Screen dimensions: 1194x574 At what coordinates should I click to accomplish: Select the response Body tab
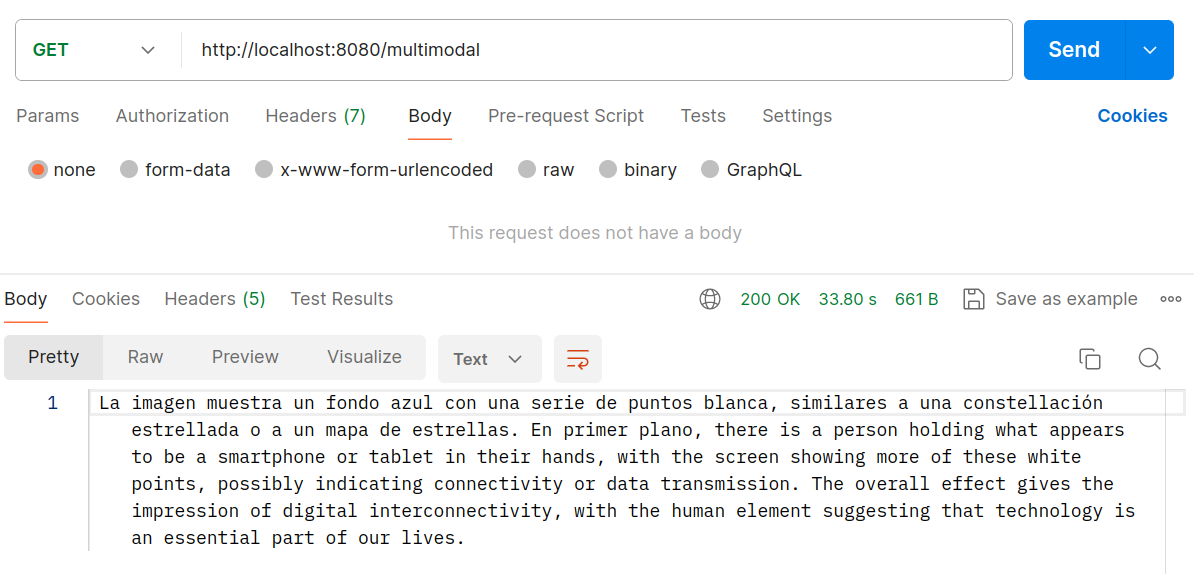[x=26, y=299]
